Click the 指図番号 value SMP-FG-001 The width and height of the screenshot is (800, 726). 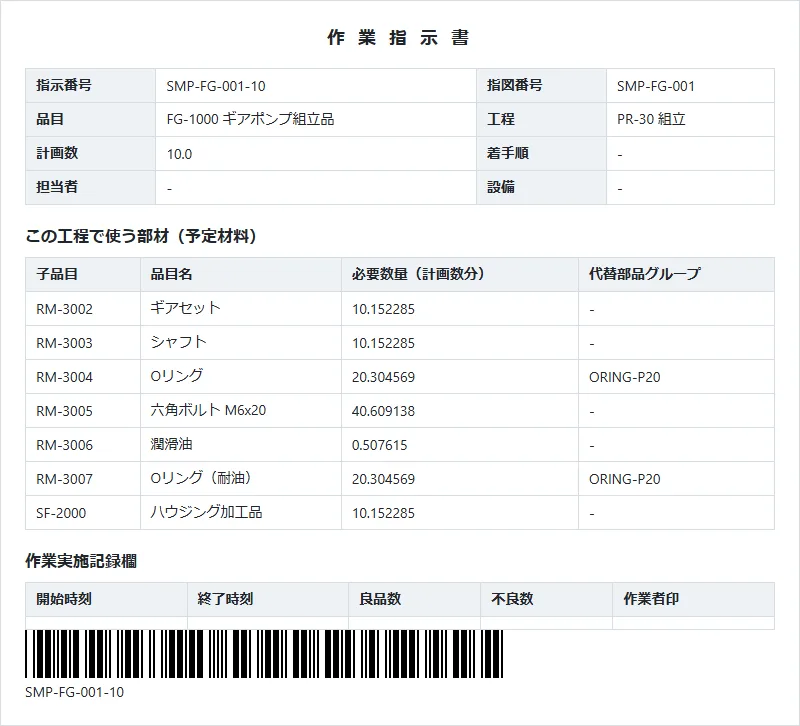point(656,86)
